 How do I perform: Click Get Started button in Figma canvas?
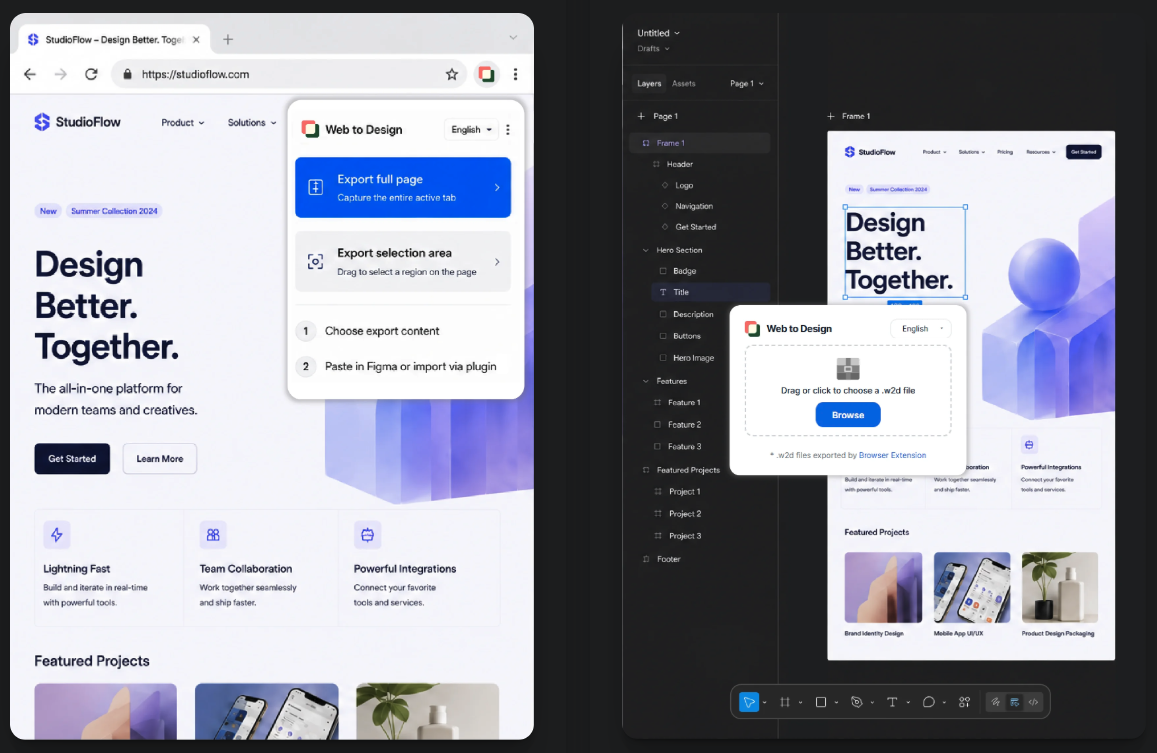point(1083,152)
